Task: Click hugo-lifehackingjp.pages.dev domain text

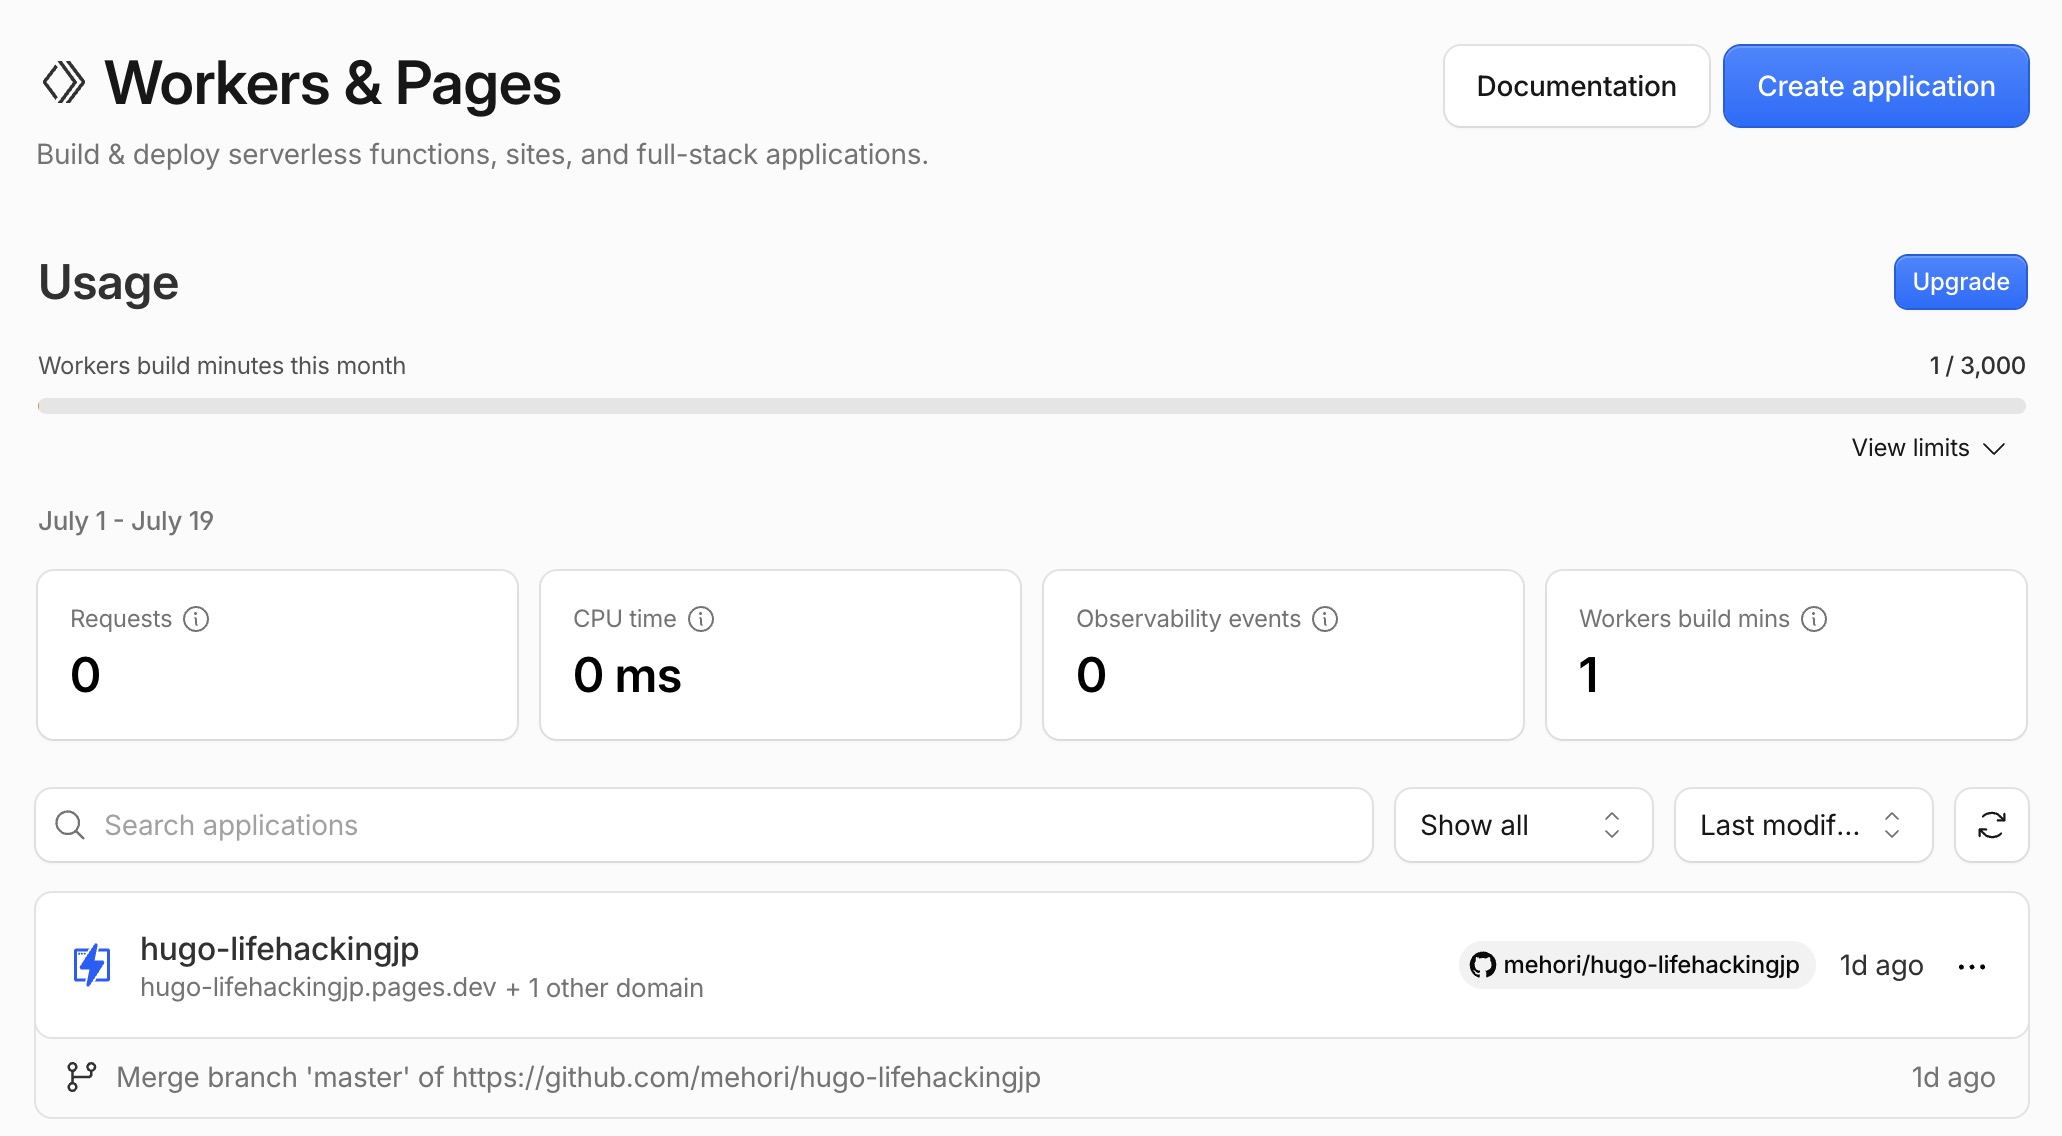Action: 318,988
